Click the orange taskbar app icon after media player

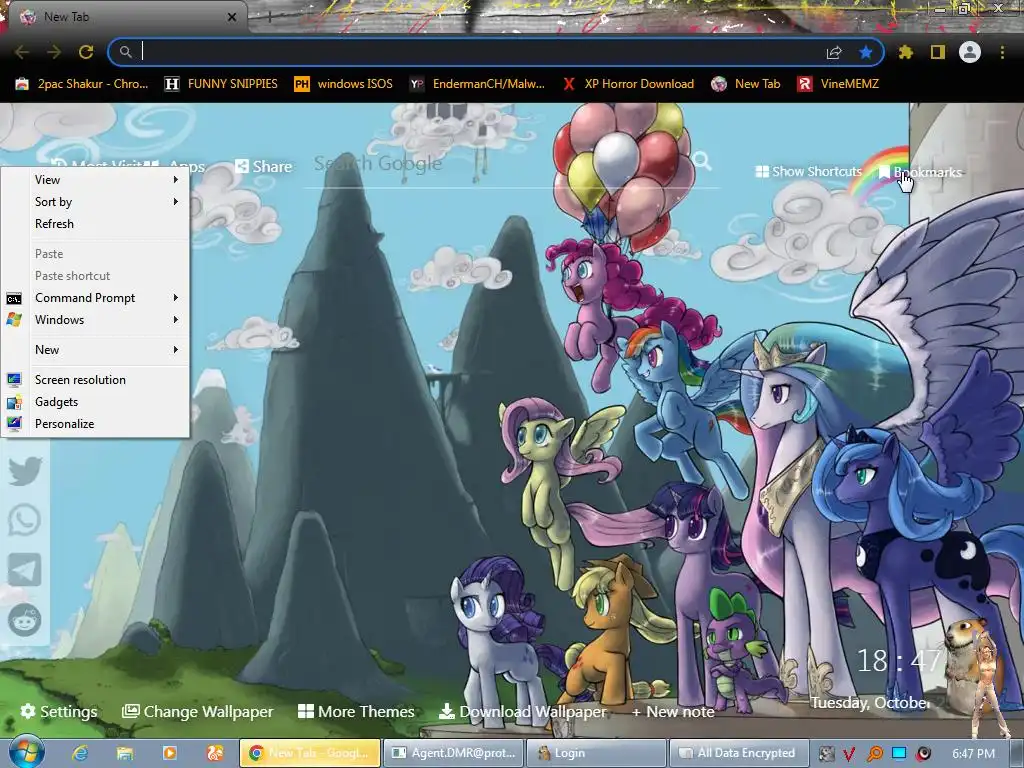[214, 754]
